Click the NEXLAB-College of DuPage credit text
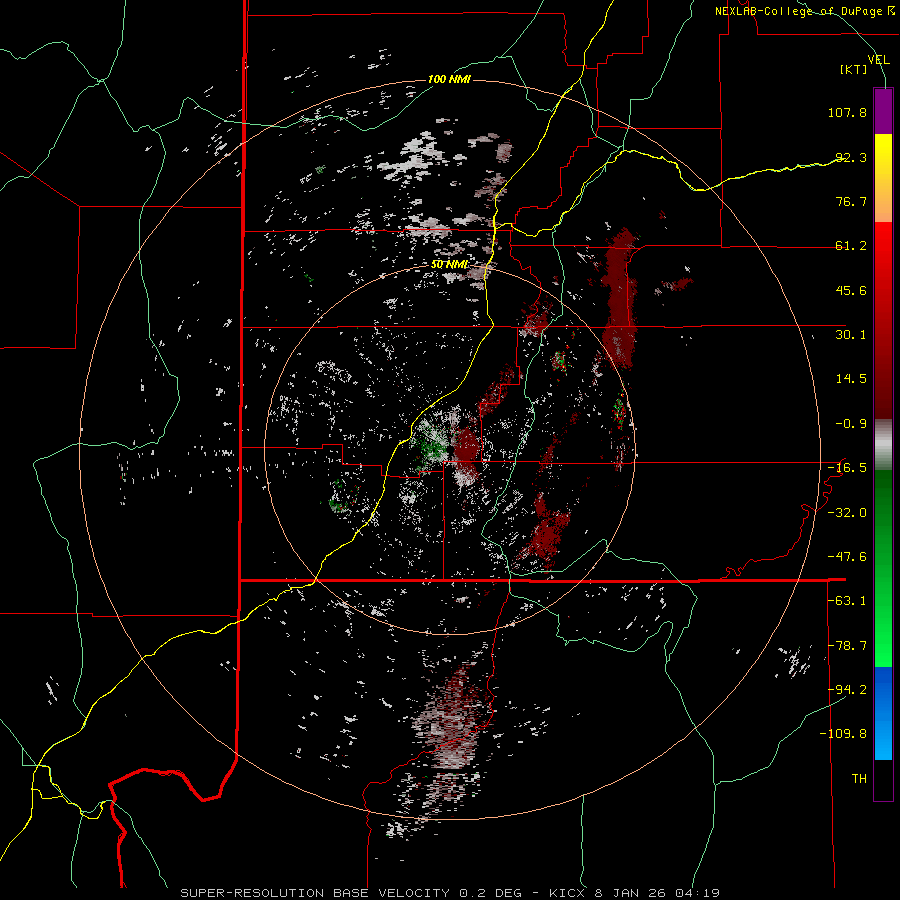The image size is (900, 900). [x=800, y=11]
